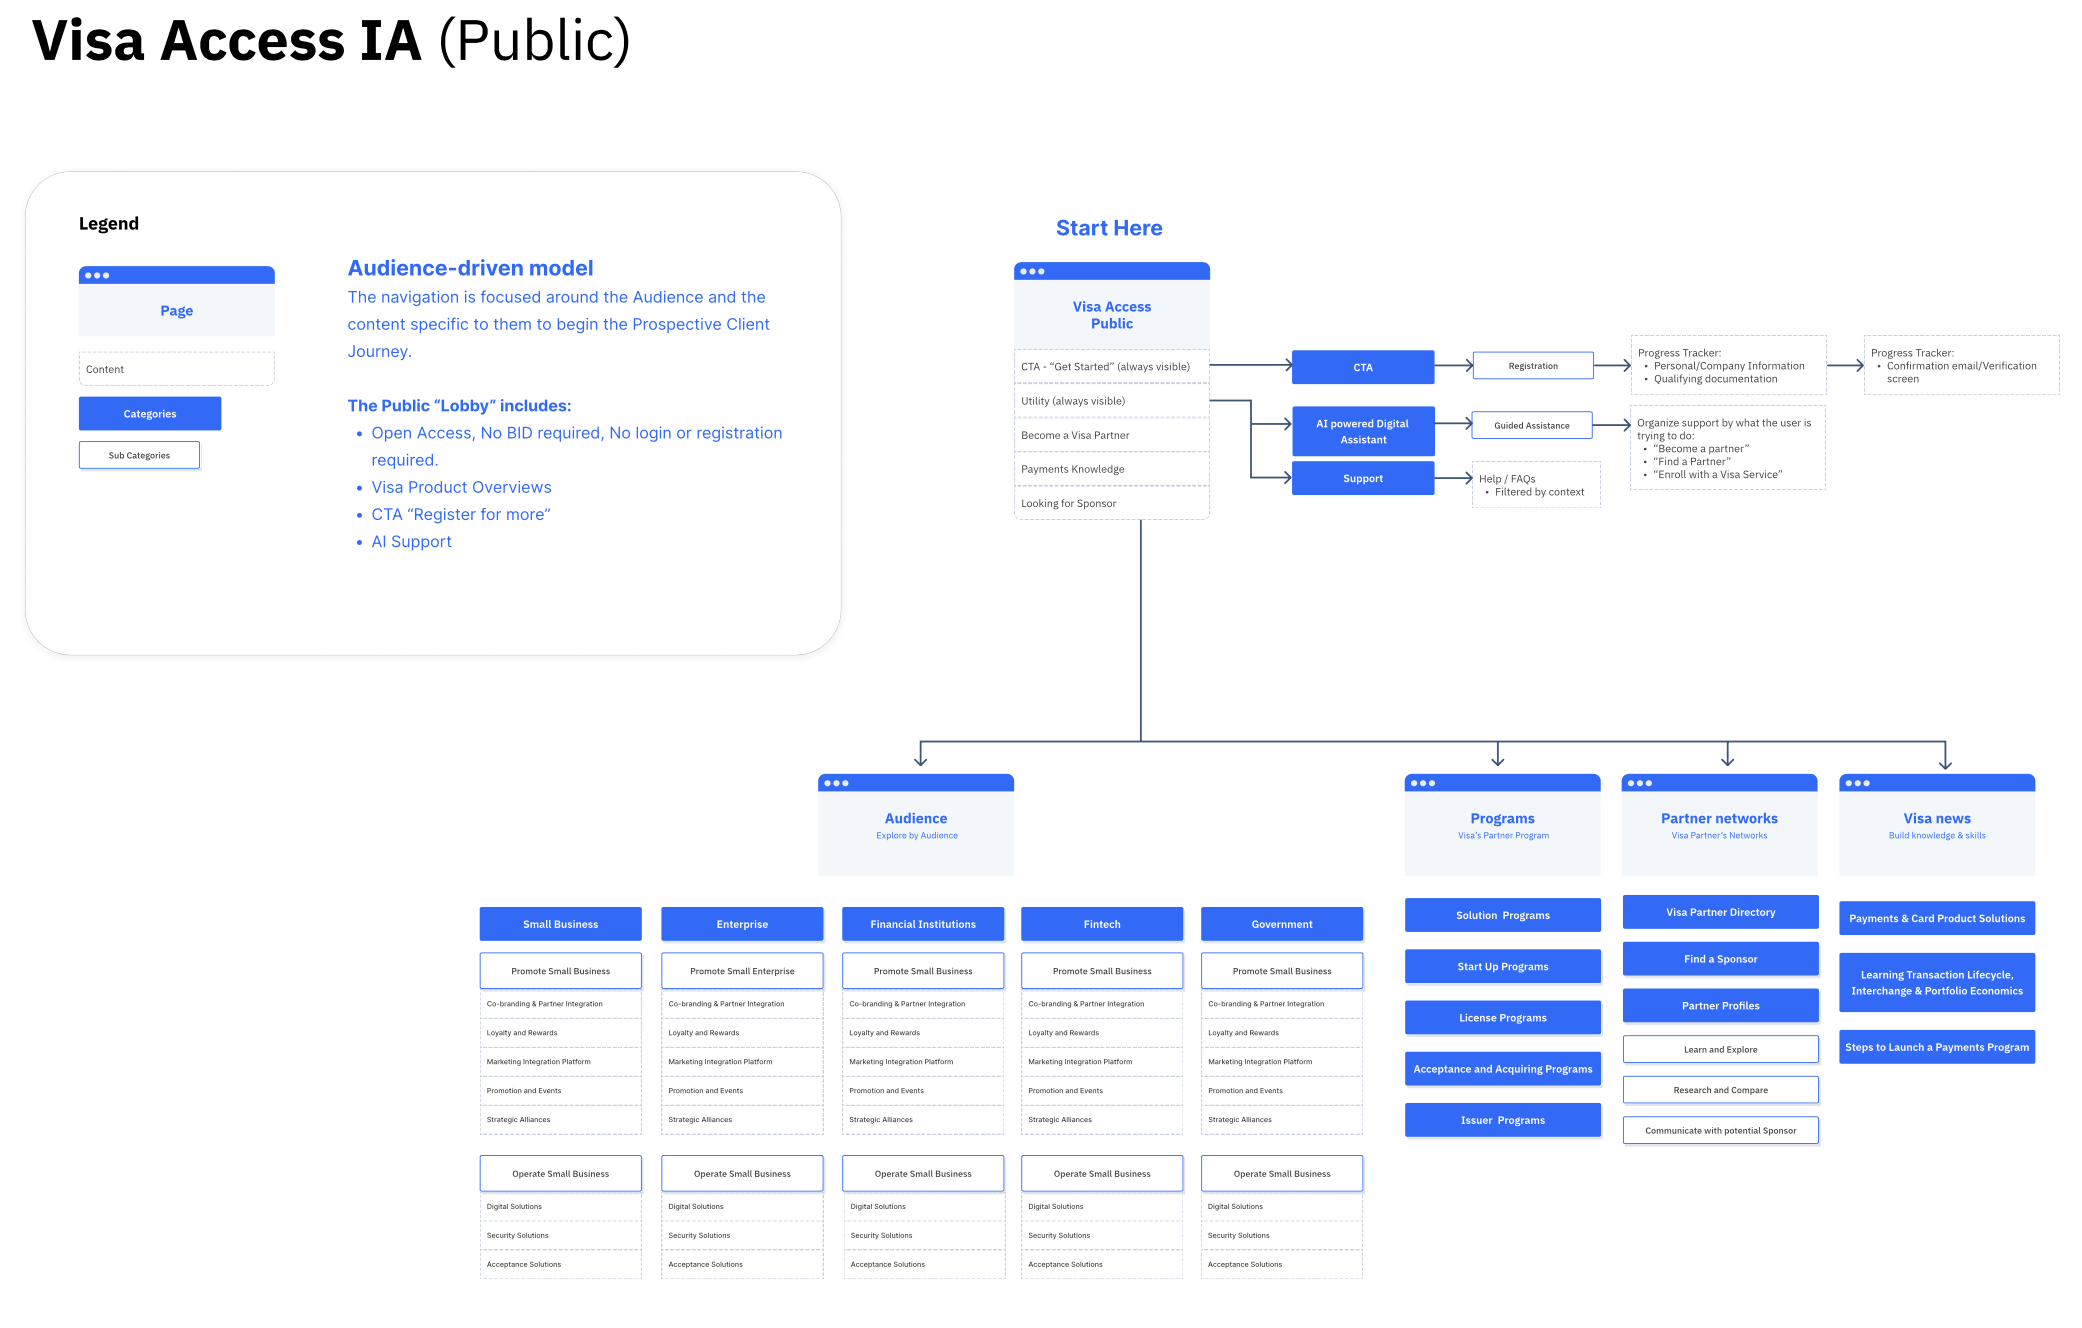Click the Help / FAQs content box
The width and height of the screenshot is (2082, 1328).
(x=1536, y=485)
